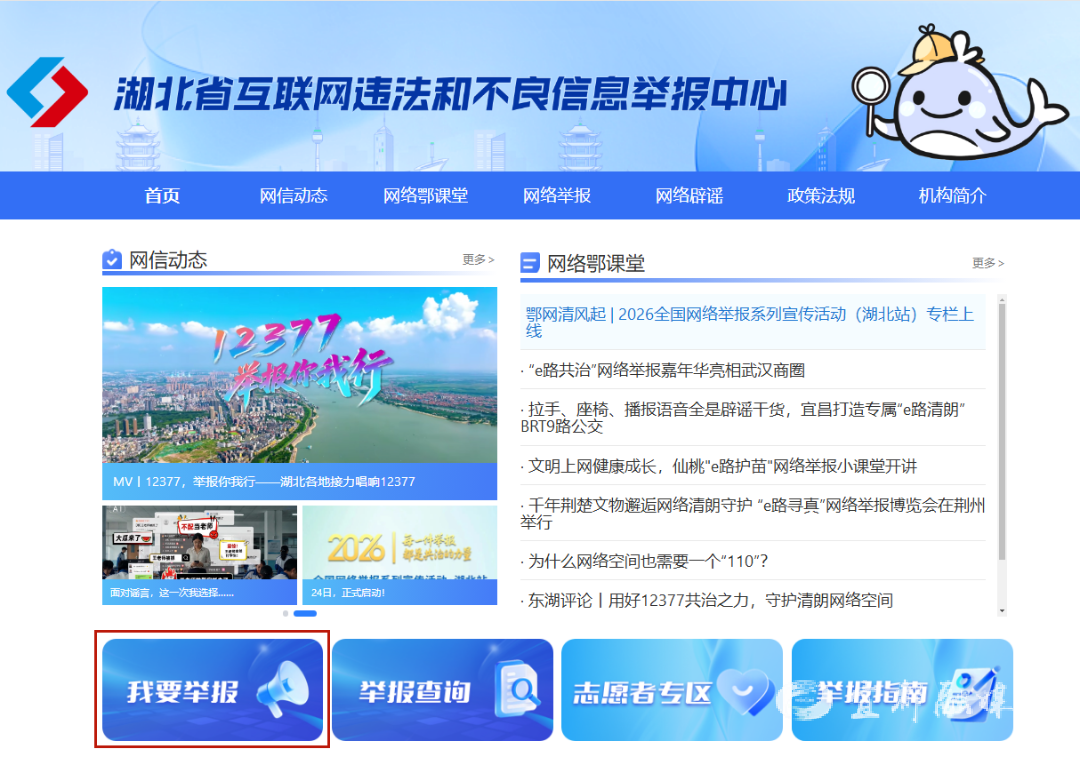The height and width of the screenshot is (757, 1080).
Task: Click the red and blue site logo
Action: point(48,92)
